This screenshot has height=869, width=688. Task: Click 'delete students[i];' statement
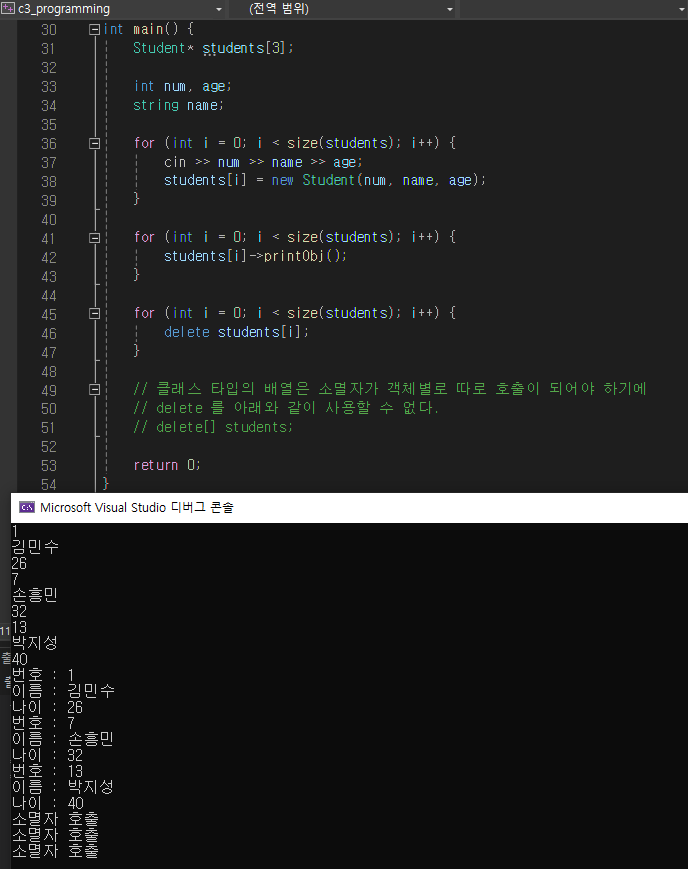236,332
